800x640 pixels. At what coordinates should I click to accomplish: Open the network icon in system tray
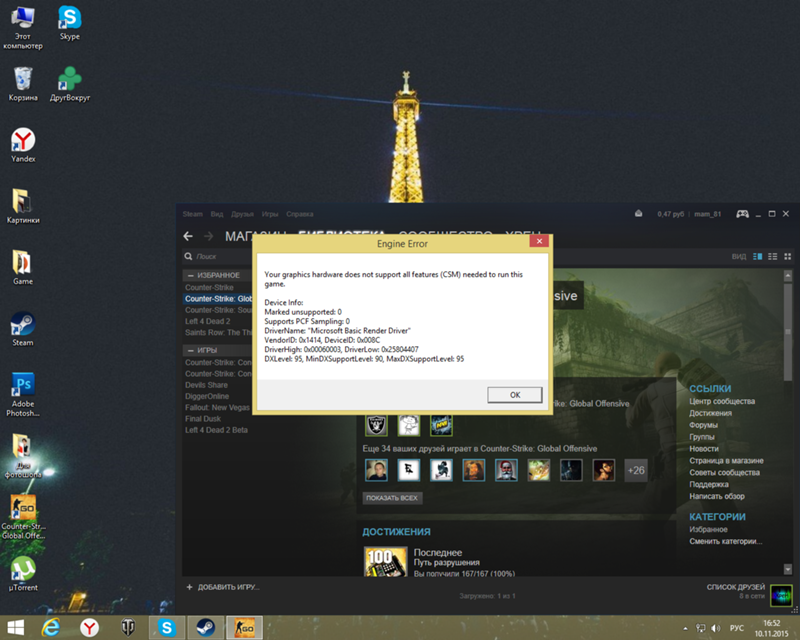701,628
